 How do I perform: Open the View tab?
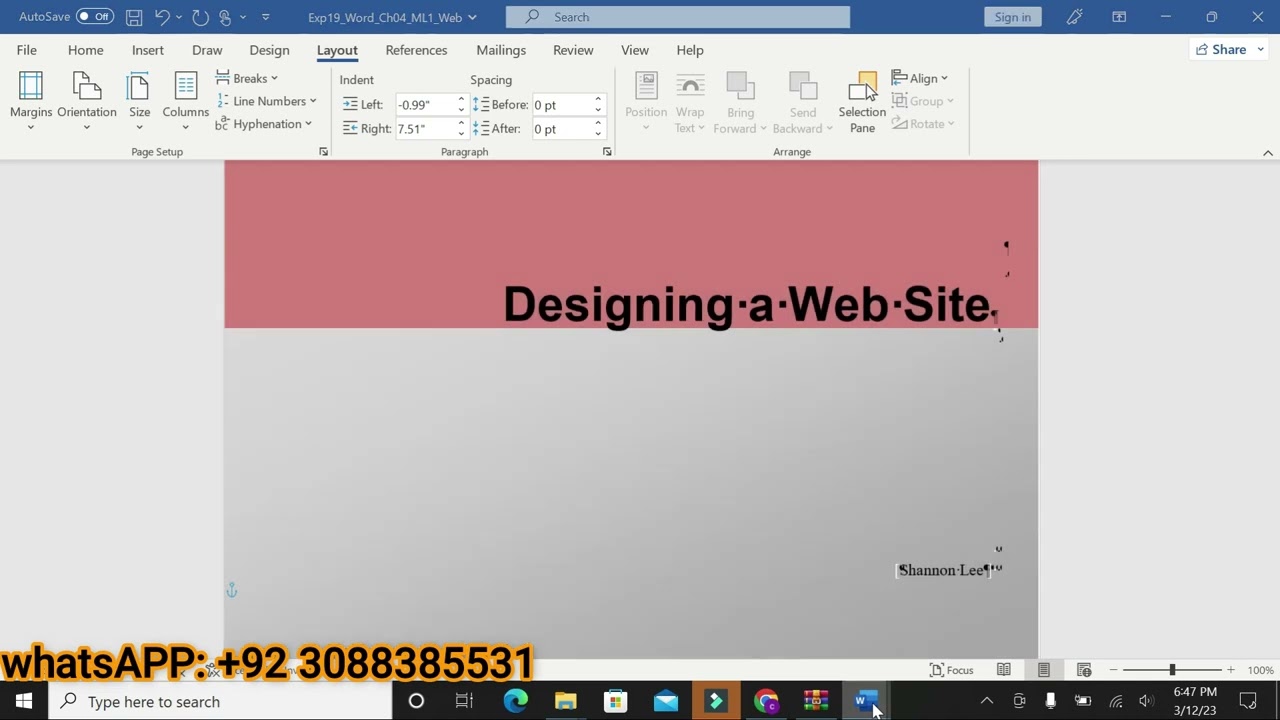tap(635, 50)
